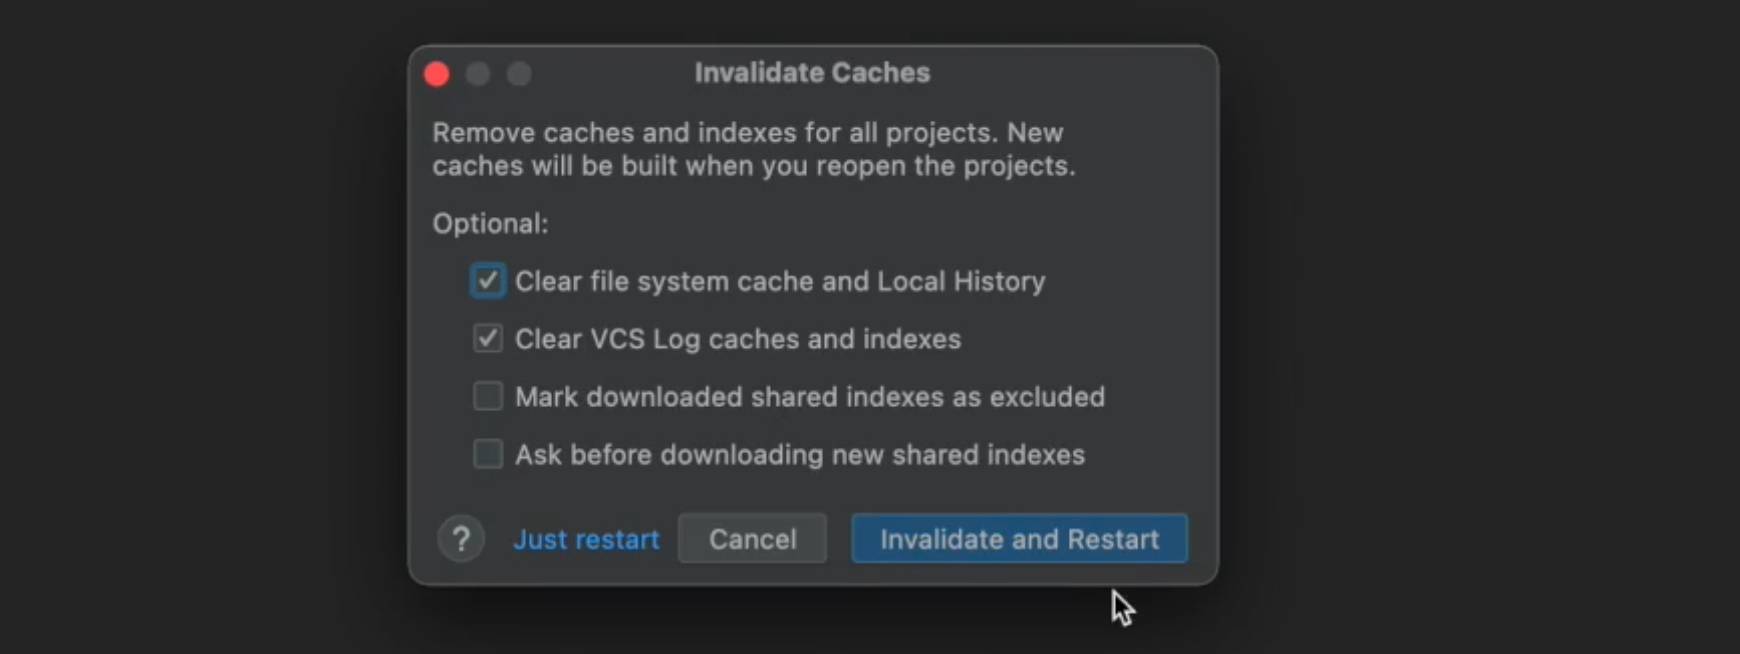1740x654 pixels.
Task: Tick Ask before downloading new shared indexes box
Action: pos(488,455)
